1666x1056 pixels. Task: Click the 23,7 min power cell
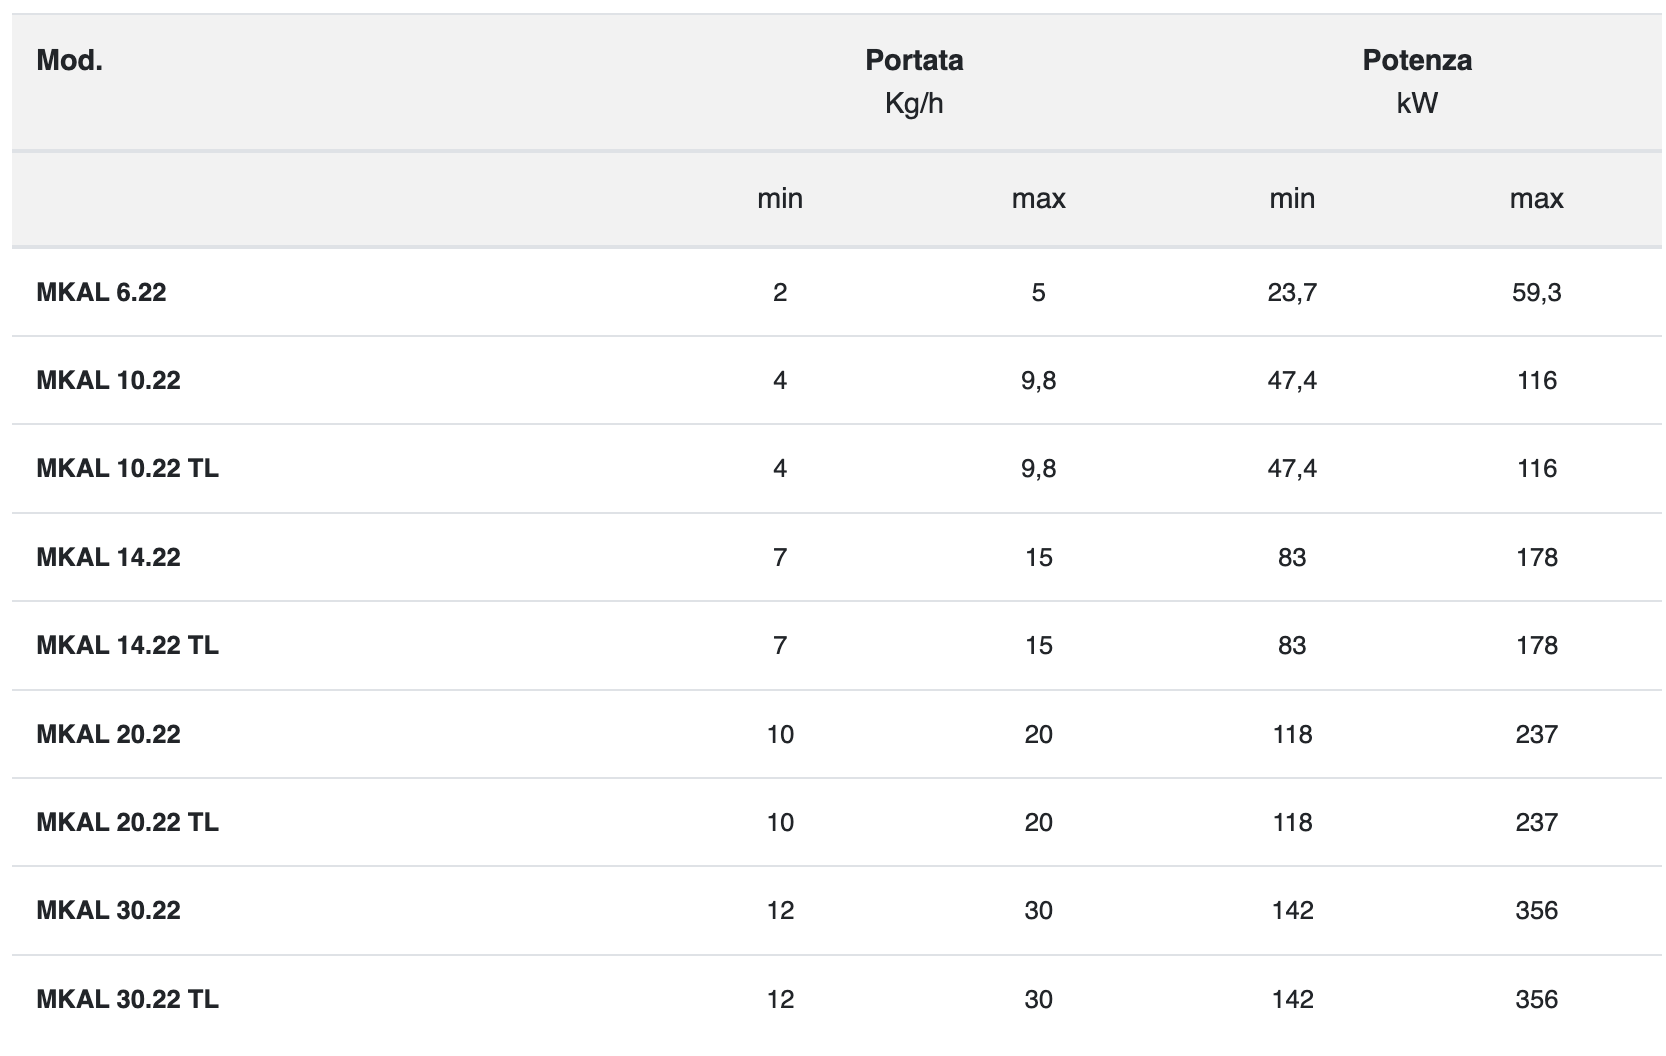click(1292, 292)
